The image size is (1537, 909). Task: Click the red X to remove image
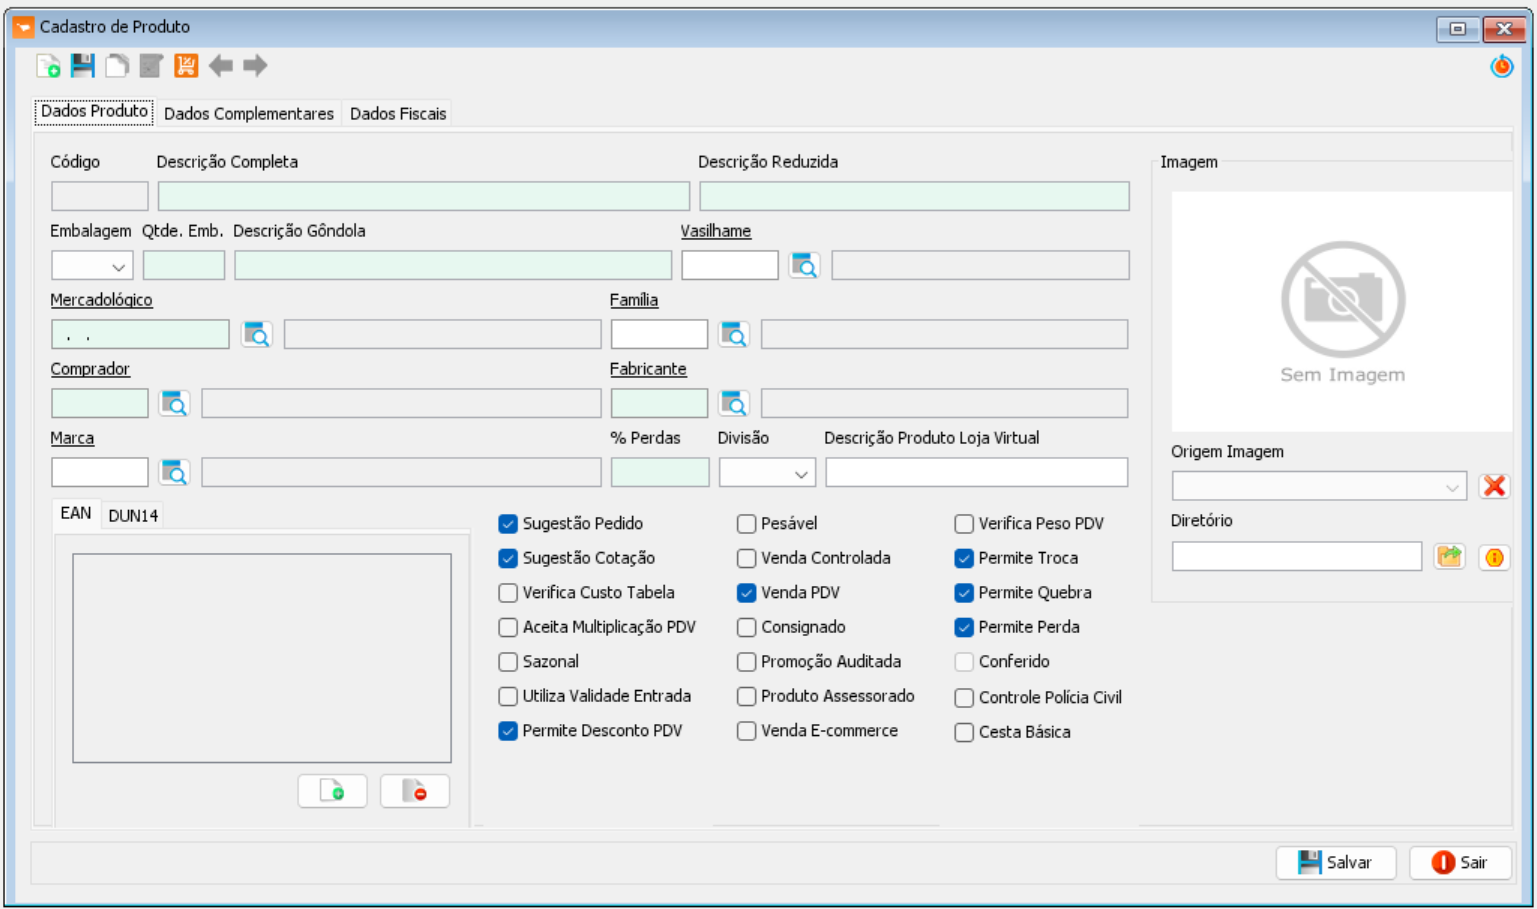(x=1494, y=486)
